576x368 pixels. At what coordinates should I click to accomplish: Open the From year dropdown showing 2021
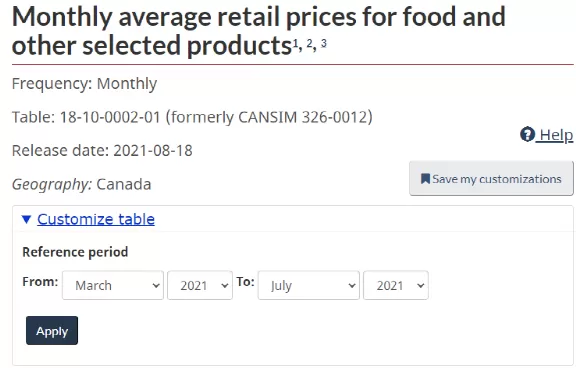pyautogui.click(x=200, y=285)
